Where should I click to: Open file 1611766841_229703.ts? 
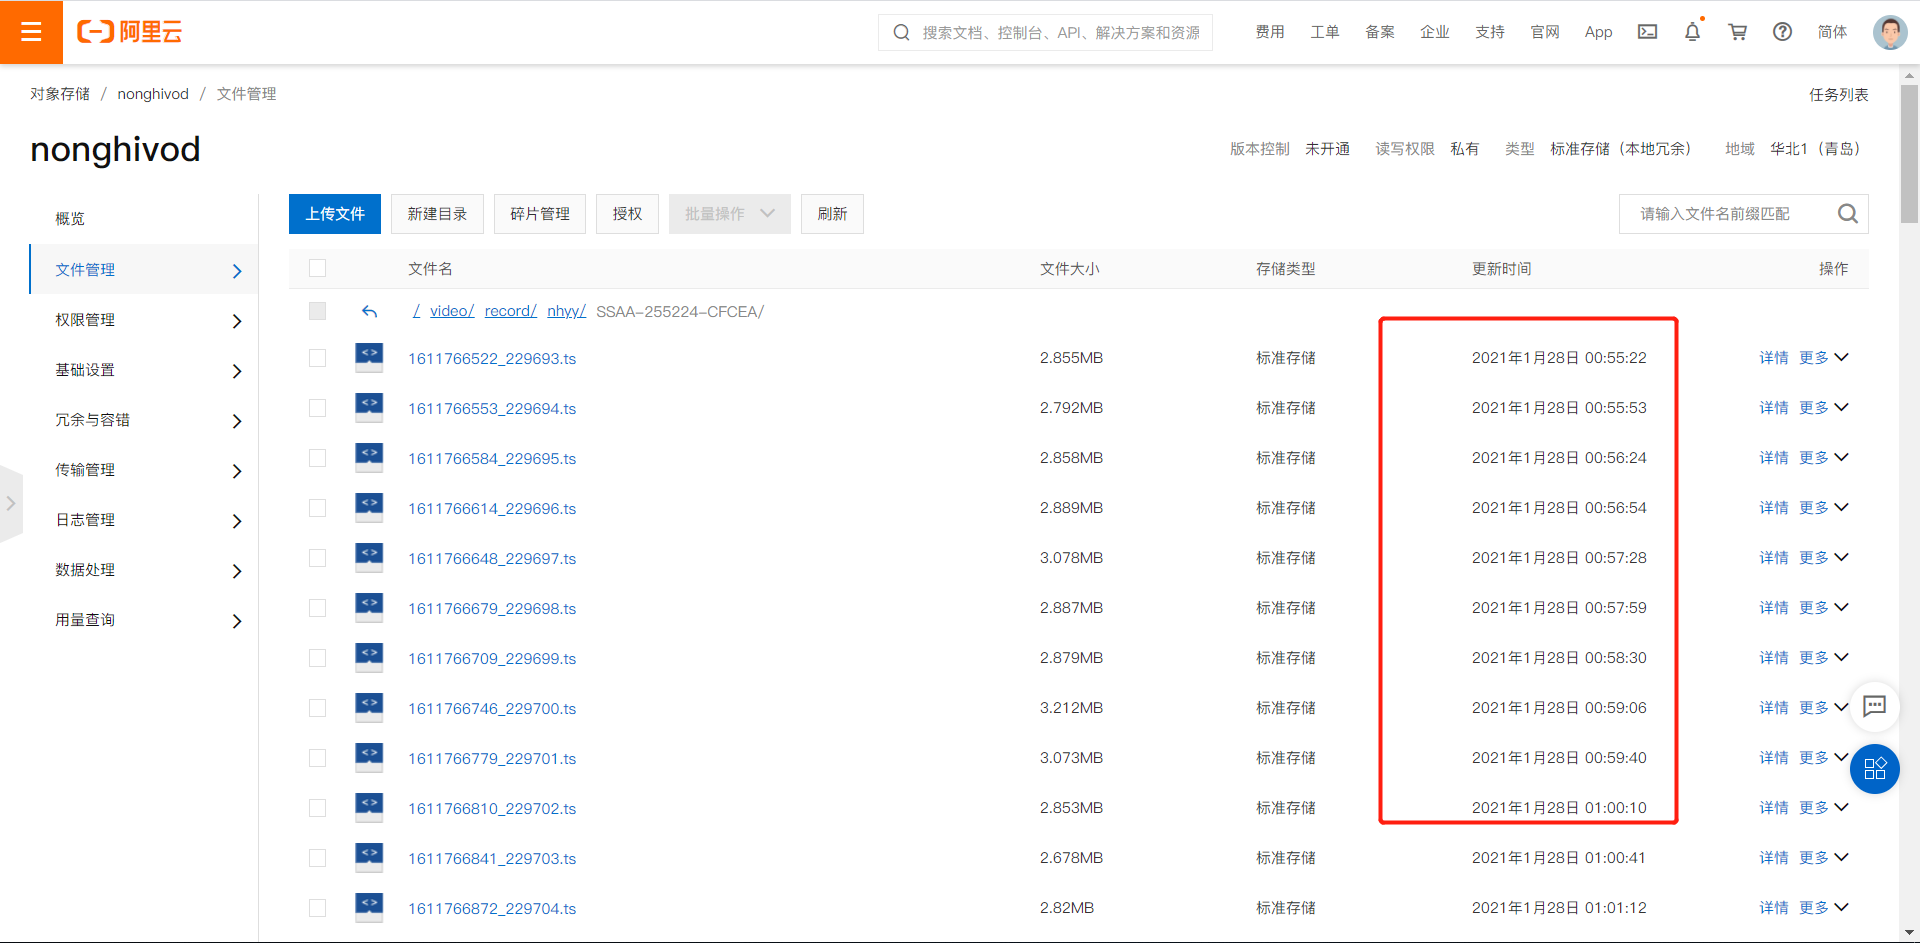[492, 858]
